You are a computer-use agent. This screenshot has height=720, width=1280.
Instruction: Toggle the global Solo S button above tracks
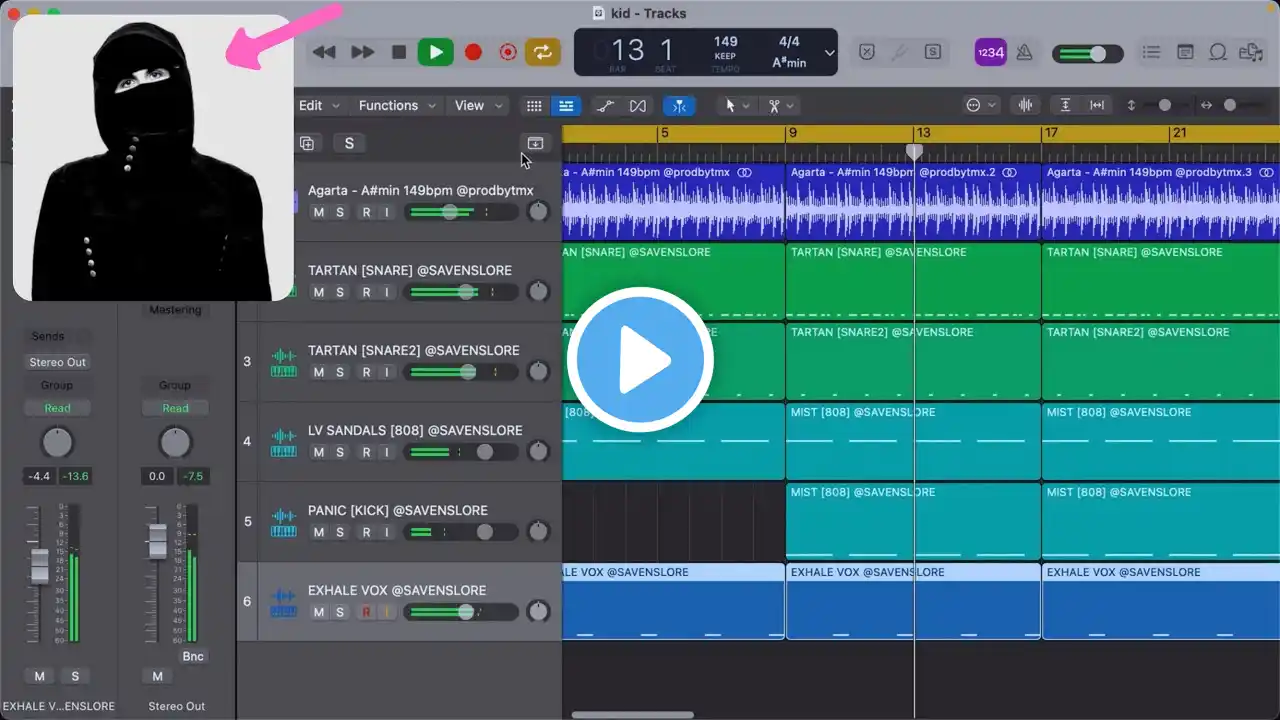point(349,143)
